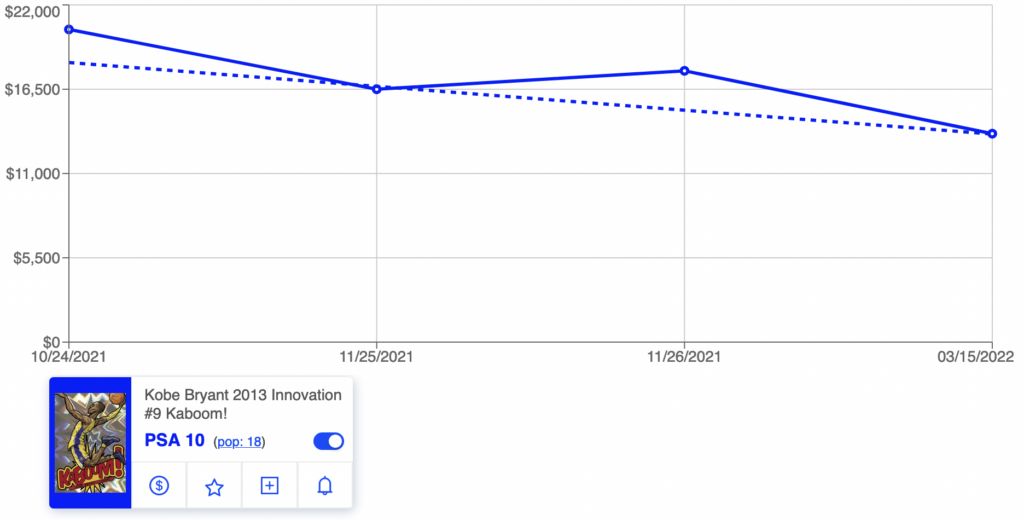Select the 10/24/2021 data point
1024x520 pixels.
pyautogui.click(x=69, y=29)
